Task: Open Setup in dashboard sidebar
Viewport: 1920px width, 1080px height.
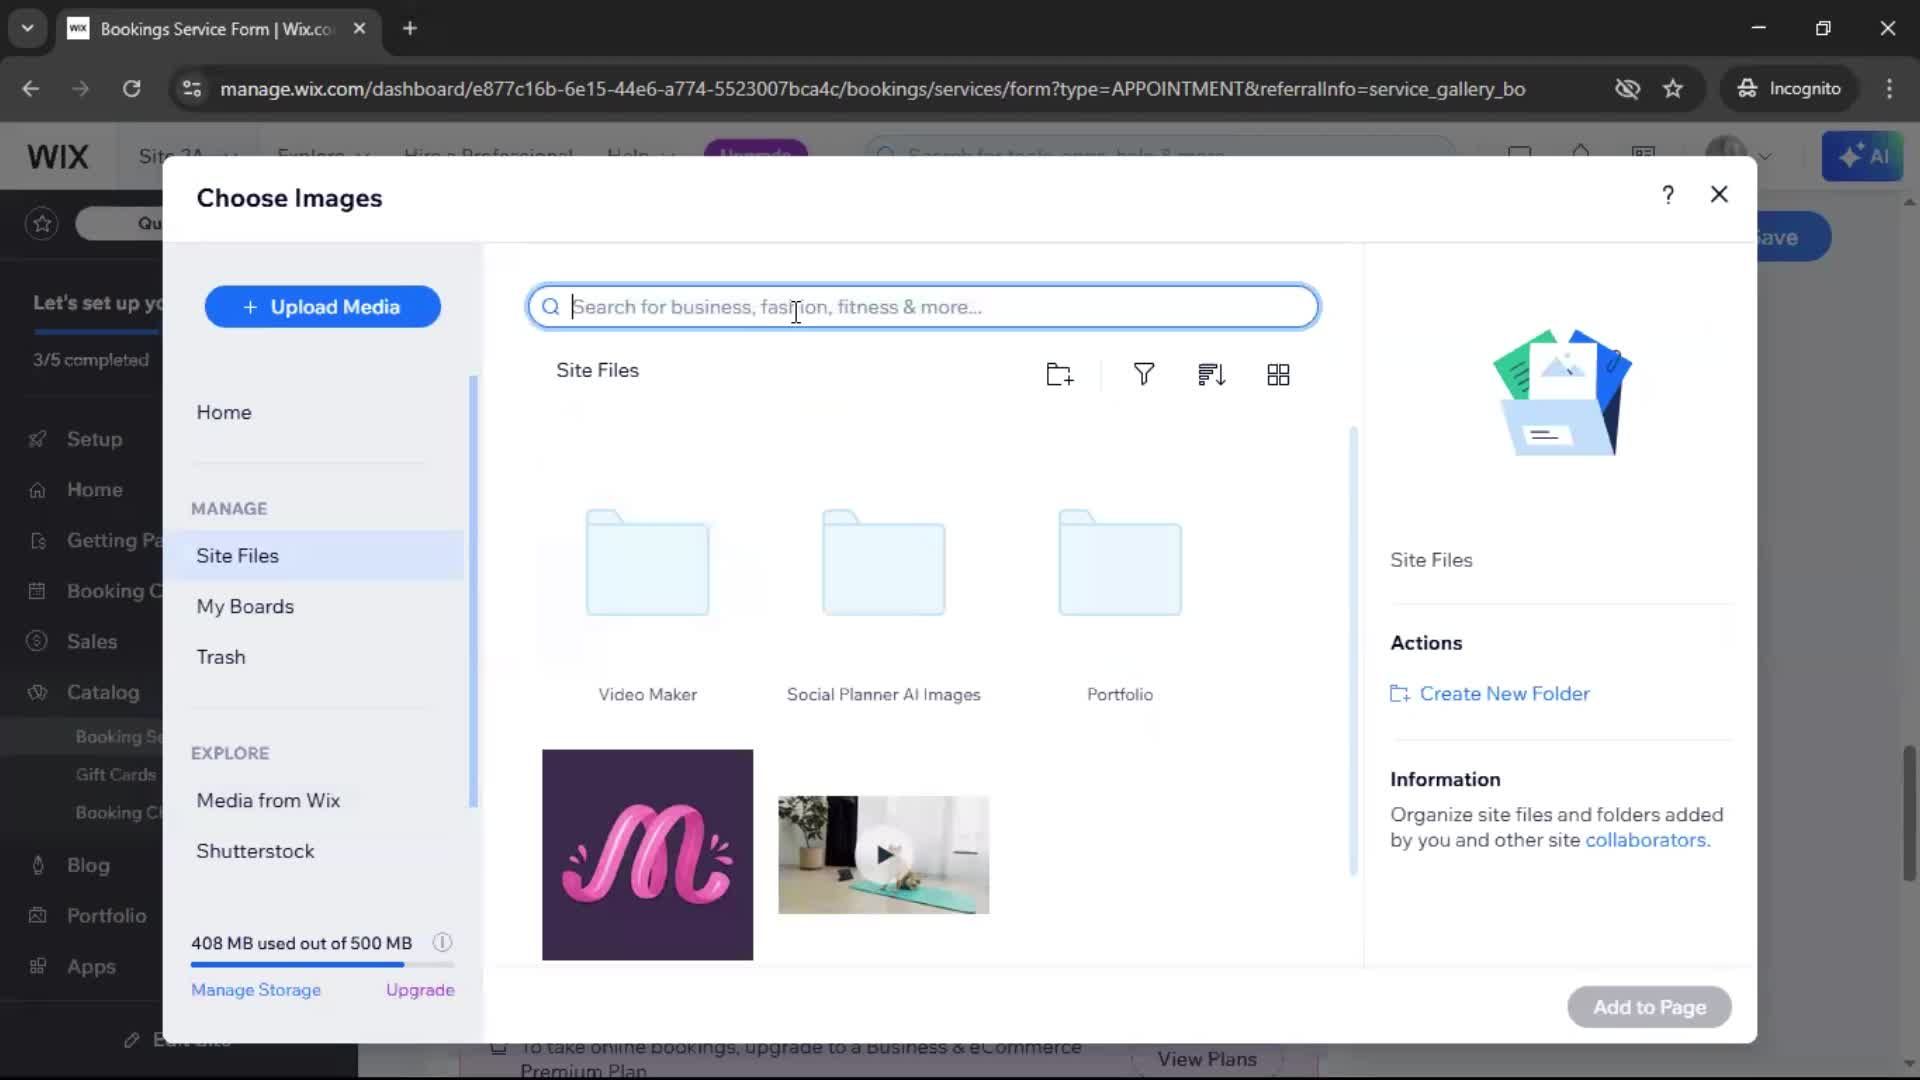Action: 94,439
